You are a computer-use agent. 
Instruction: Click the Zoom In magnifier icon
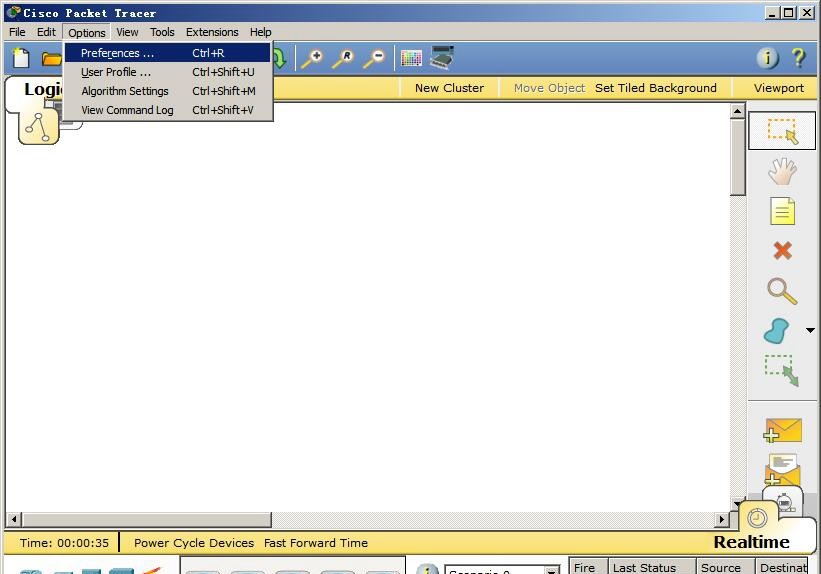(313, 58)
